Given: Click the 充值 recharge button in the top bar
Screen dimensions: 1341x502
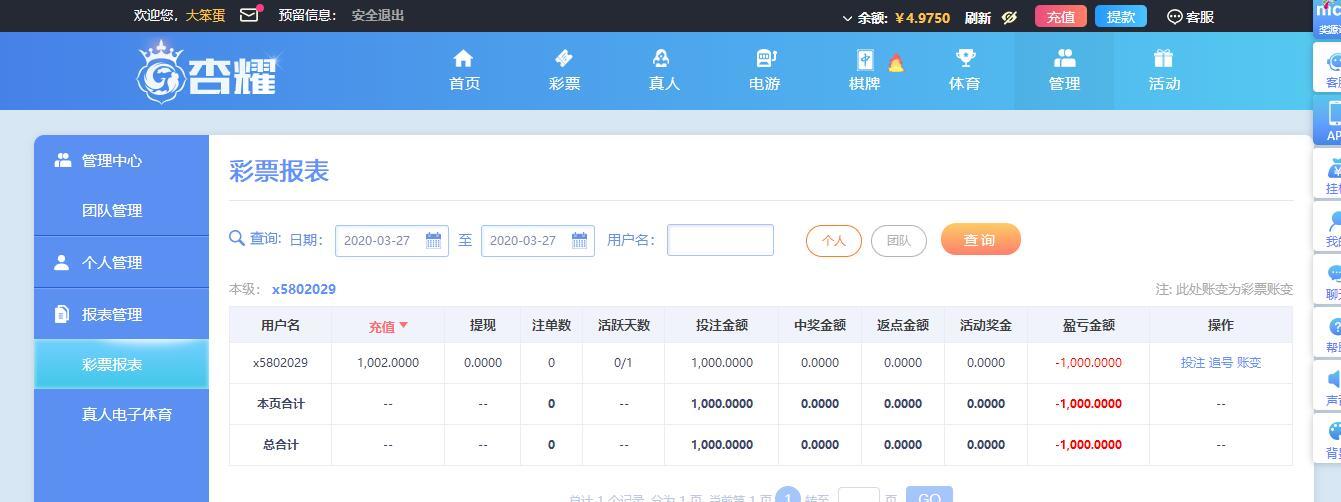Looking at the screenshot, I should tap(1061, 16).
